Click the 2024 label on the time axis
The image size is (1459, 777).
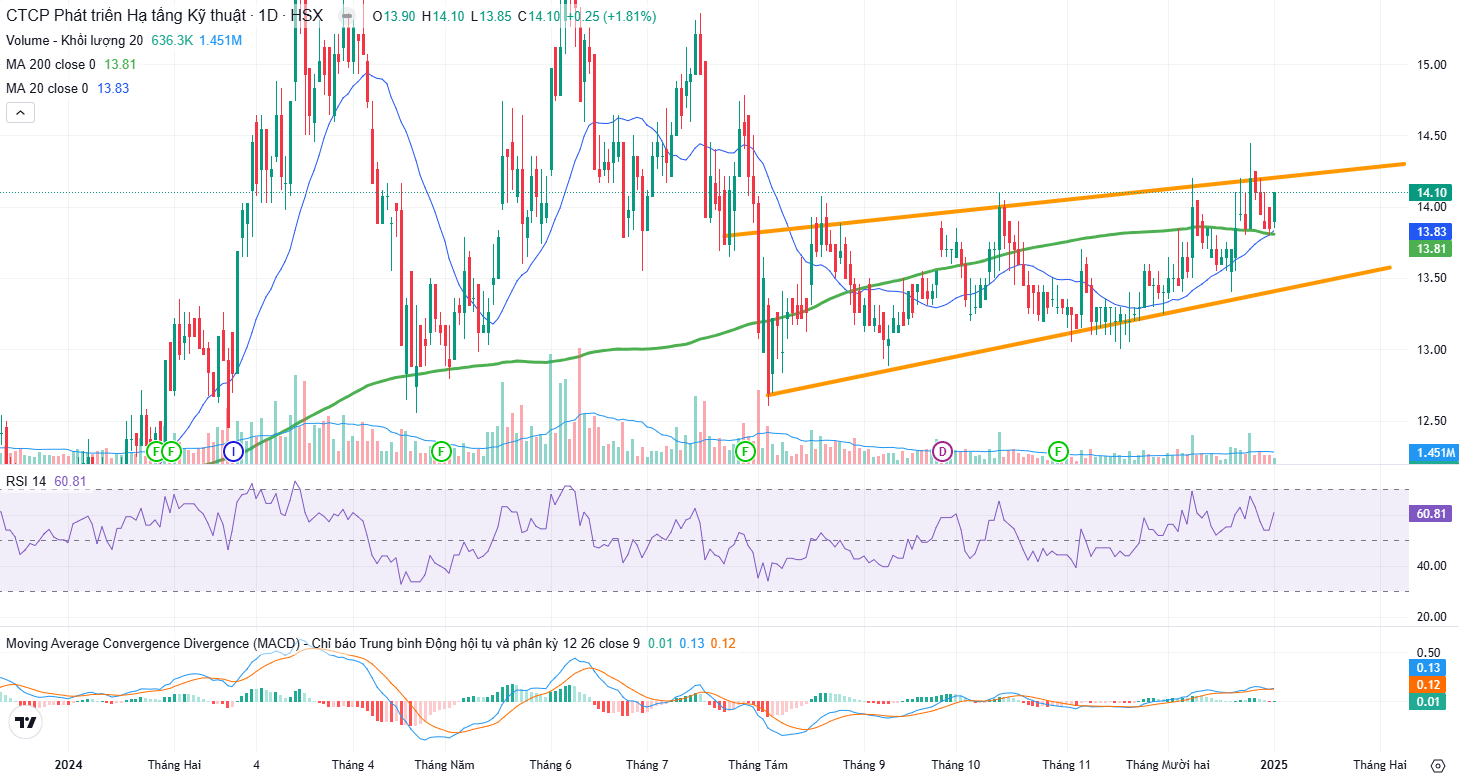[x=69, y=765]
